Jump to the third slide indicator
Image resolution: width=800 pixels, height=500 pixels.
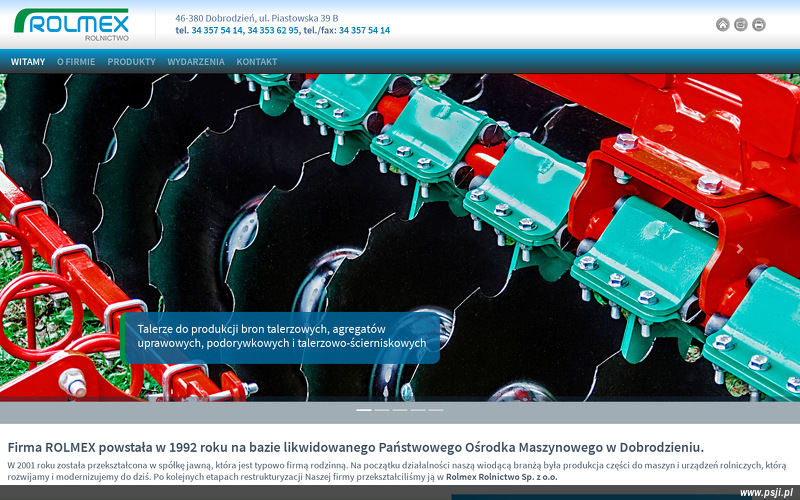tap(400, 410)
